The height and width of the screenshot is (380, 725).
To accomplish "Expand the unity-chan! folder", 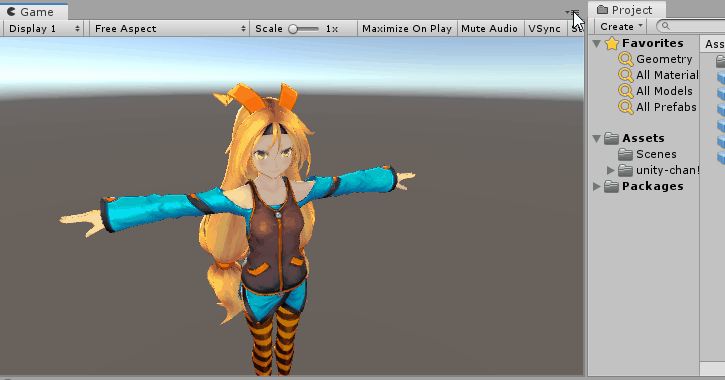I will coord(610,170).
